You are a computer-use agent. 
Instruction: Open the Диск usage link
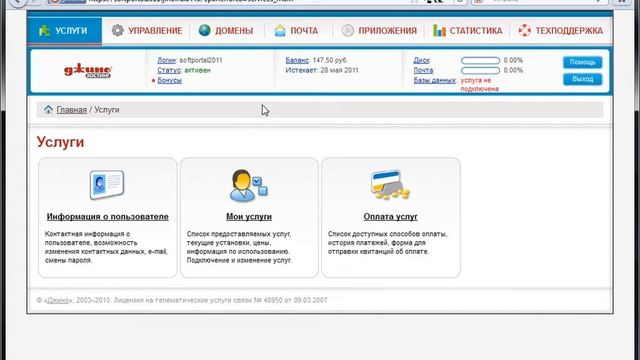click(422, 60)
